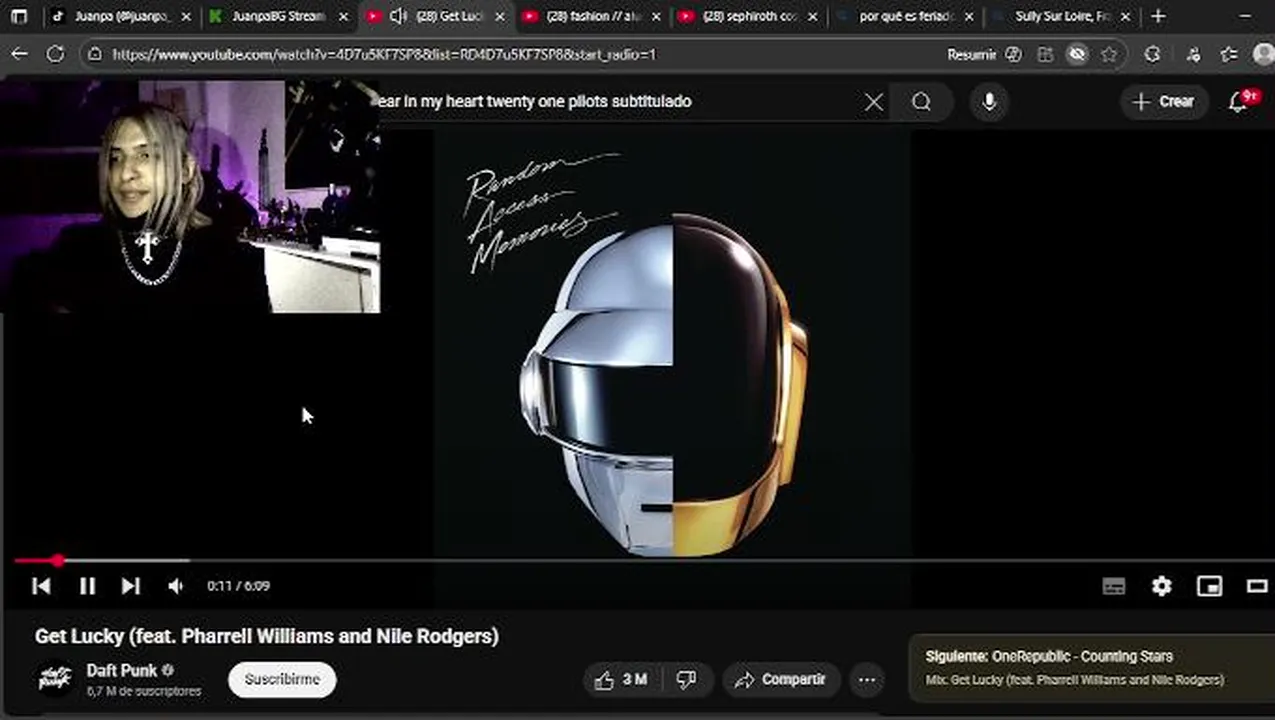This screenshot has height=720, width=1275.
Task: Open more actions three-dot menu
Action: pyautogui.click(x=867, y=680)
